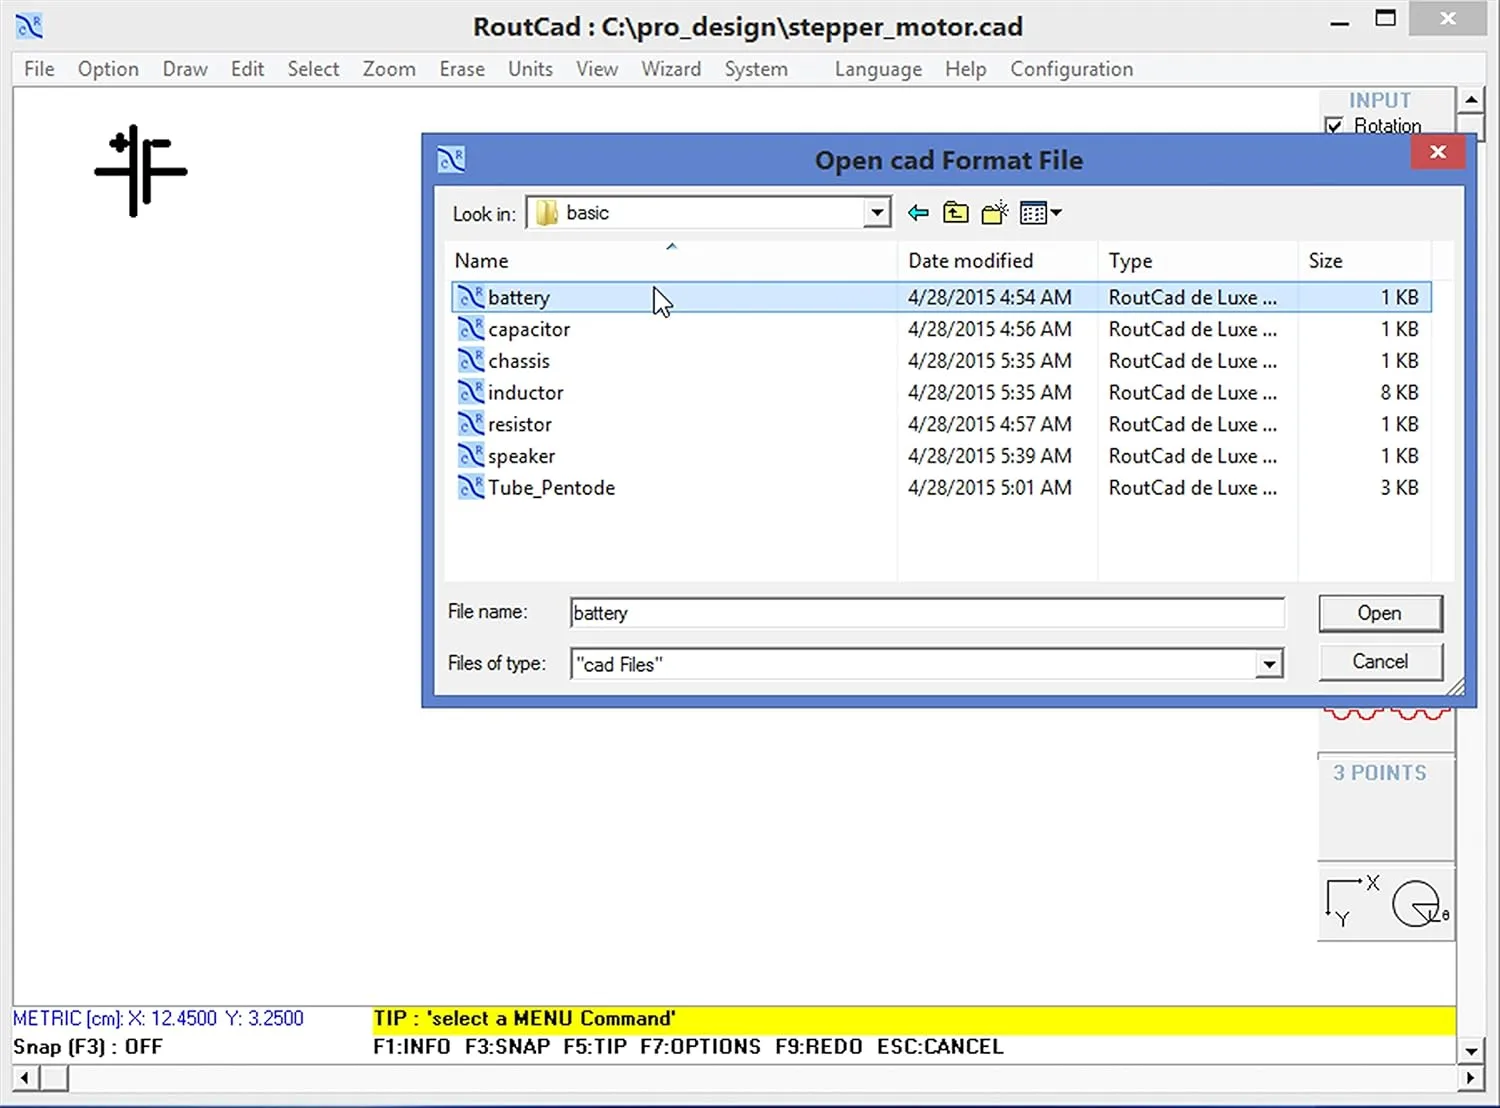Open the Views icon dropdown arrow
Image resolution: width=1500 pixels, height=1108 pixels.
[1055, 213]
